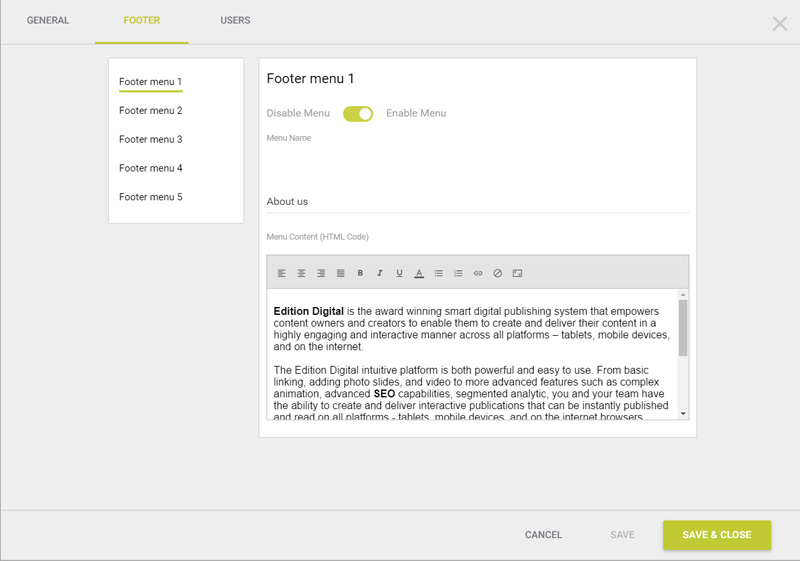Click the 'Menu Content (HTML Code)' label
This screenshot has height=561, width=800.
click(317, 237)
